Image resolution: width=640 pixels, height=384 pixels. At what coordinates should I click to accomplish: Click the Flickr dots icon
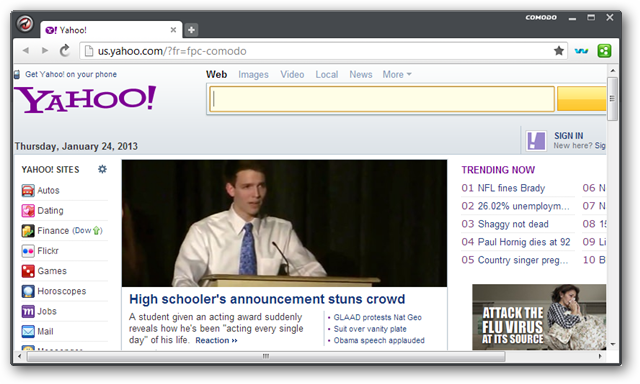pos(28,251)
